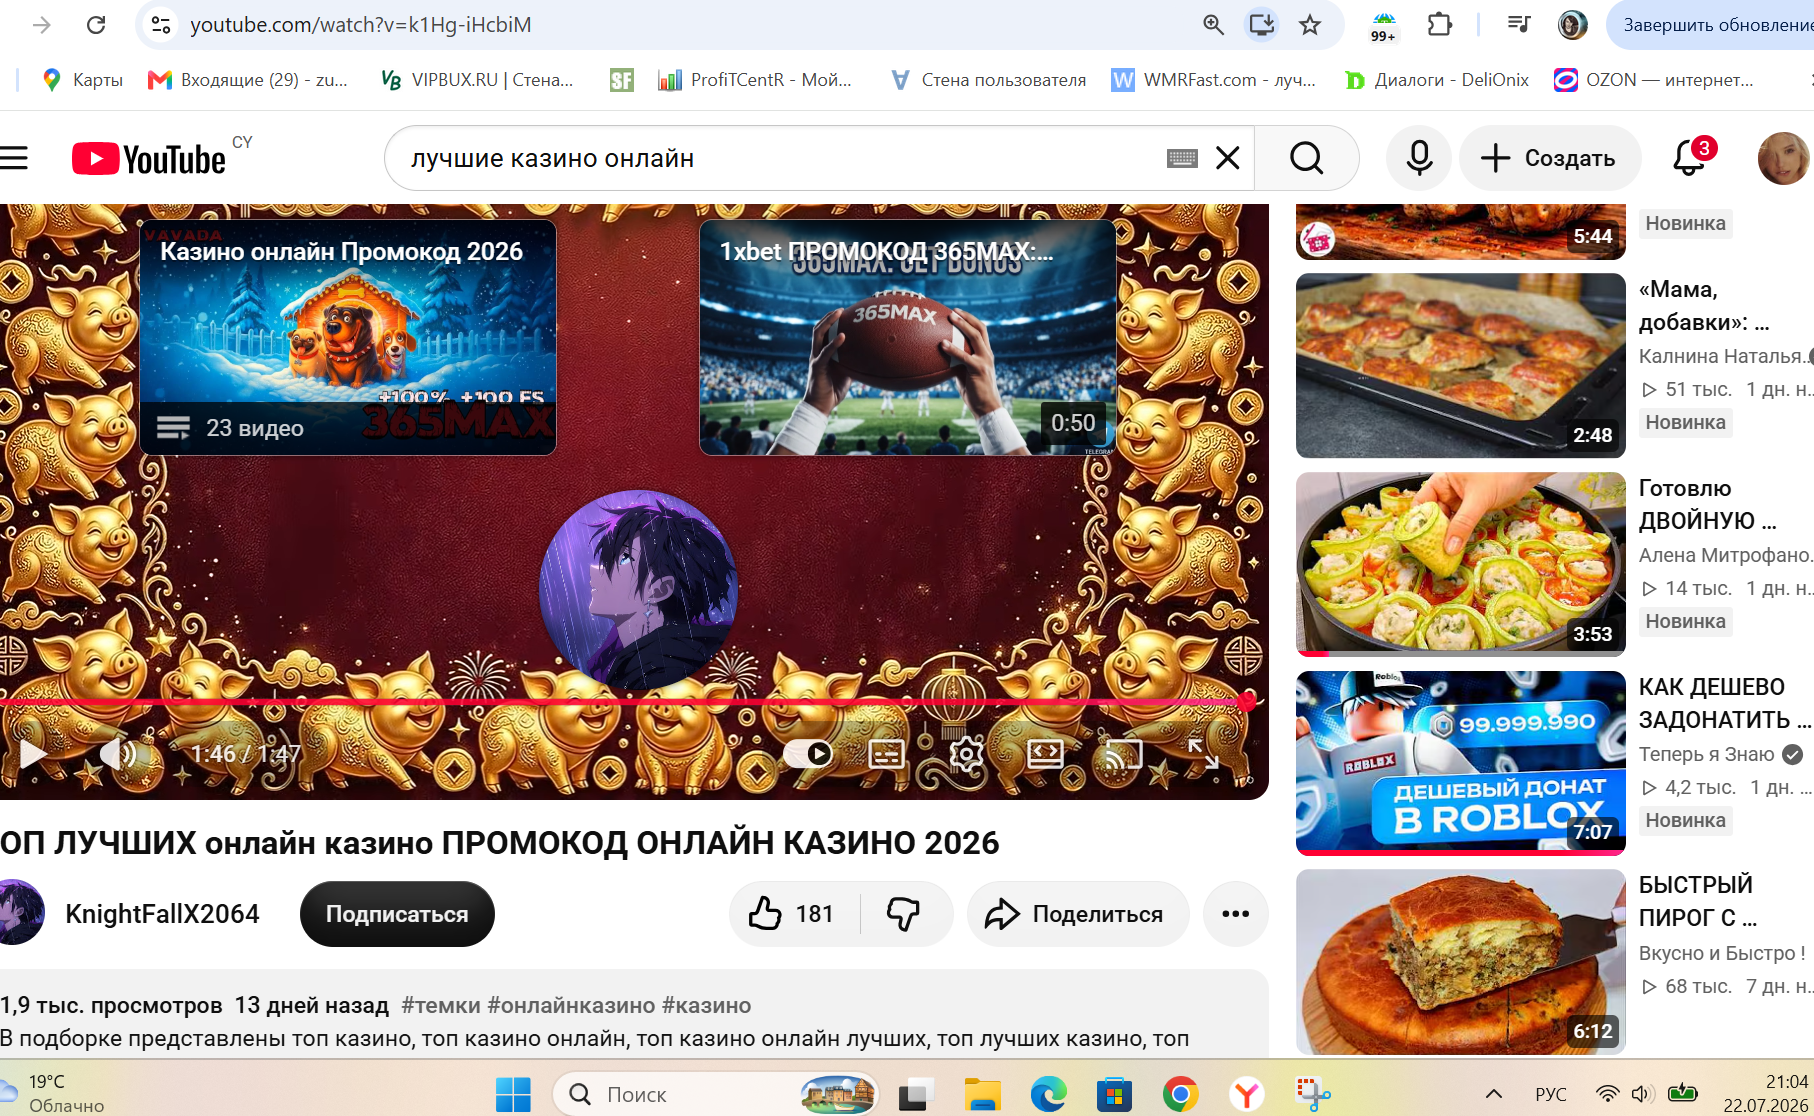Open media controls in Chrome toolbar
Screen dimensions: 1814x1116
click(x=1519, y=24)
